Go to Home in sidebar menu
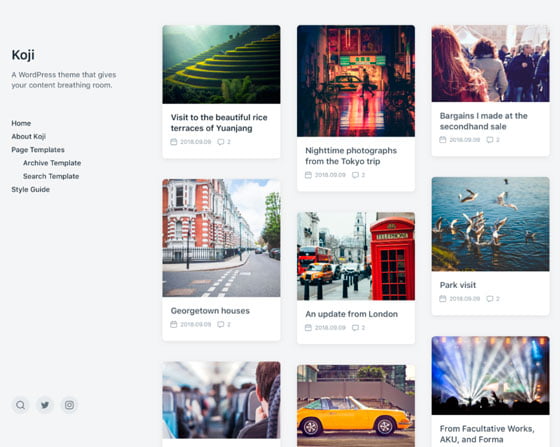The width and height of the screenshot is (560, 447). pos(21,123)
